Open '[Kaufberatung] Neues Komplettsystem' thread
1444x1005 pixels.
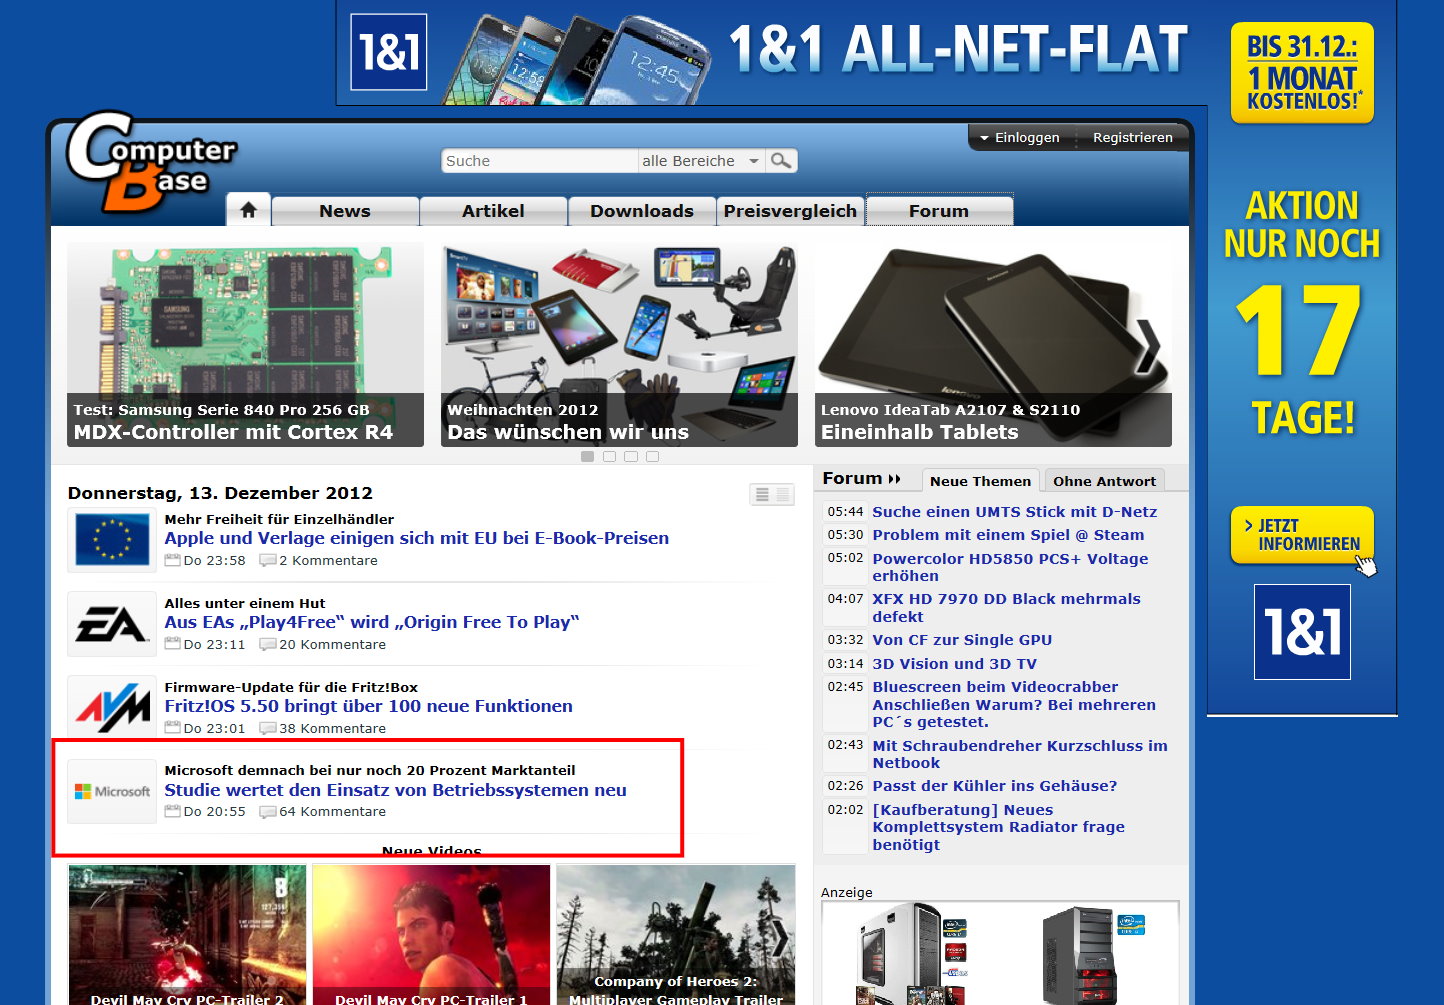click(998, 827)
